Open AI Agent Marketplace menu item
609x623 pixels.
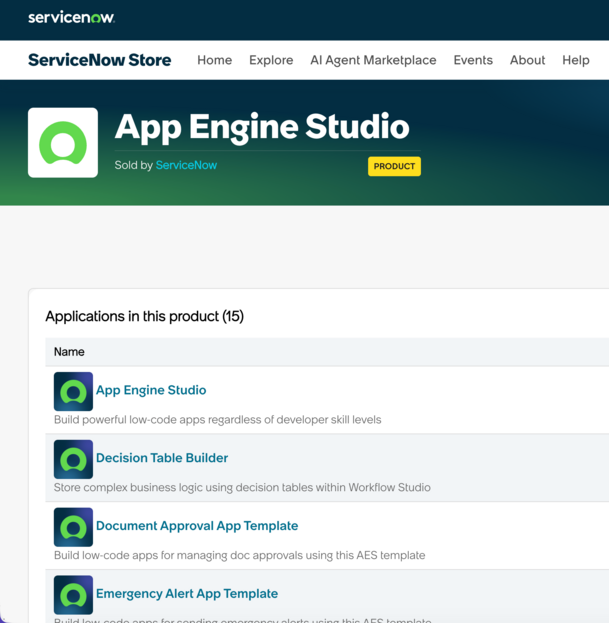coord(373,60)
